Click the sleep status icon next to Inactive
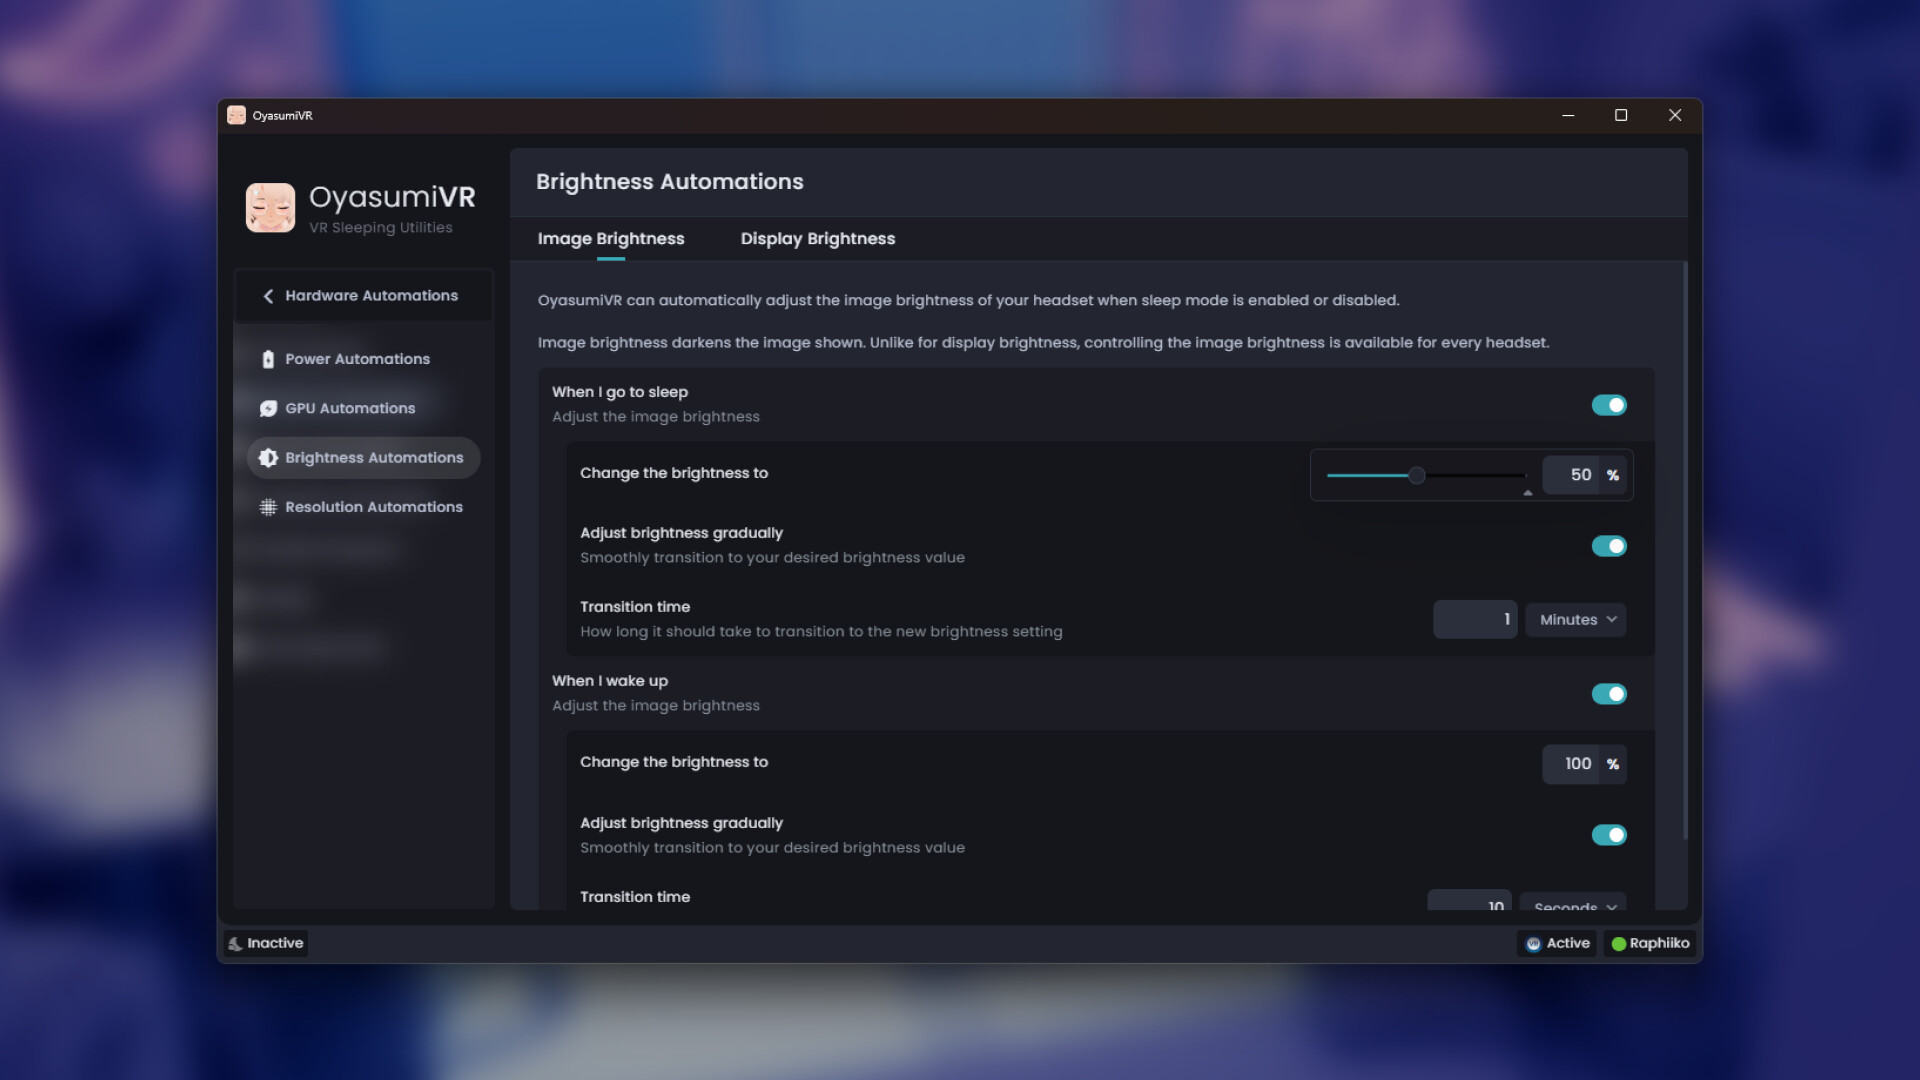Screen dimensions: 1920x1080 click(x=236, y=943)
